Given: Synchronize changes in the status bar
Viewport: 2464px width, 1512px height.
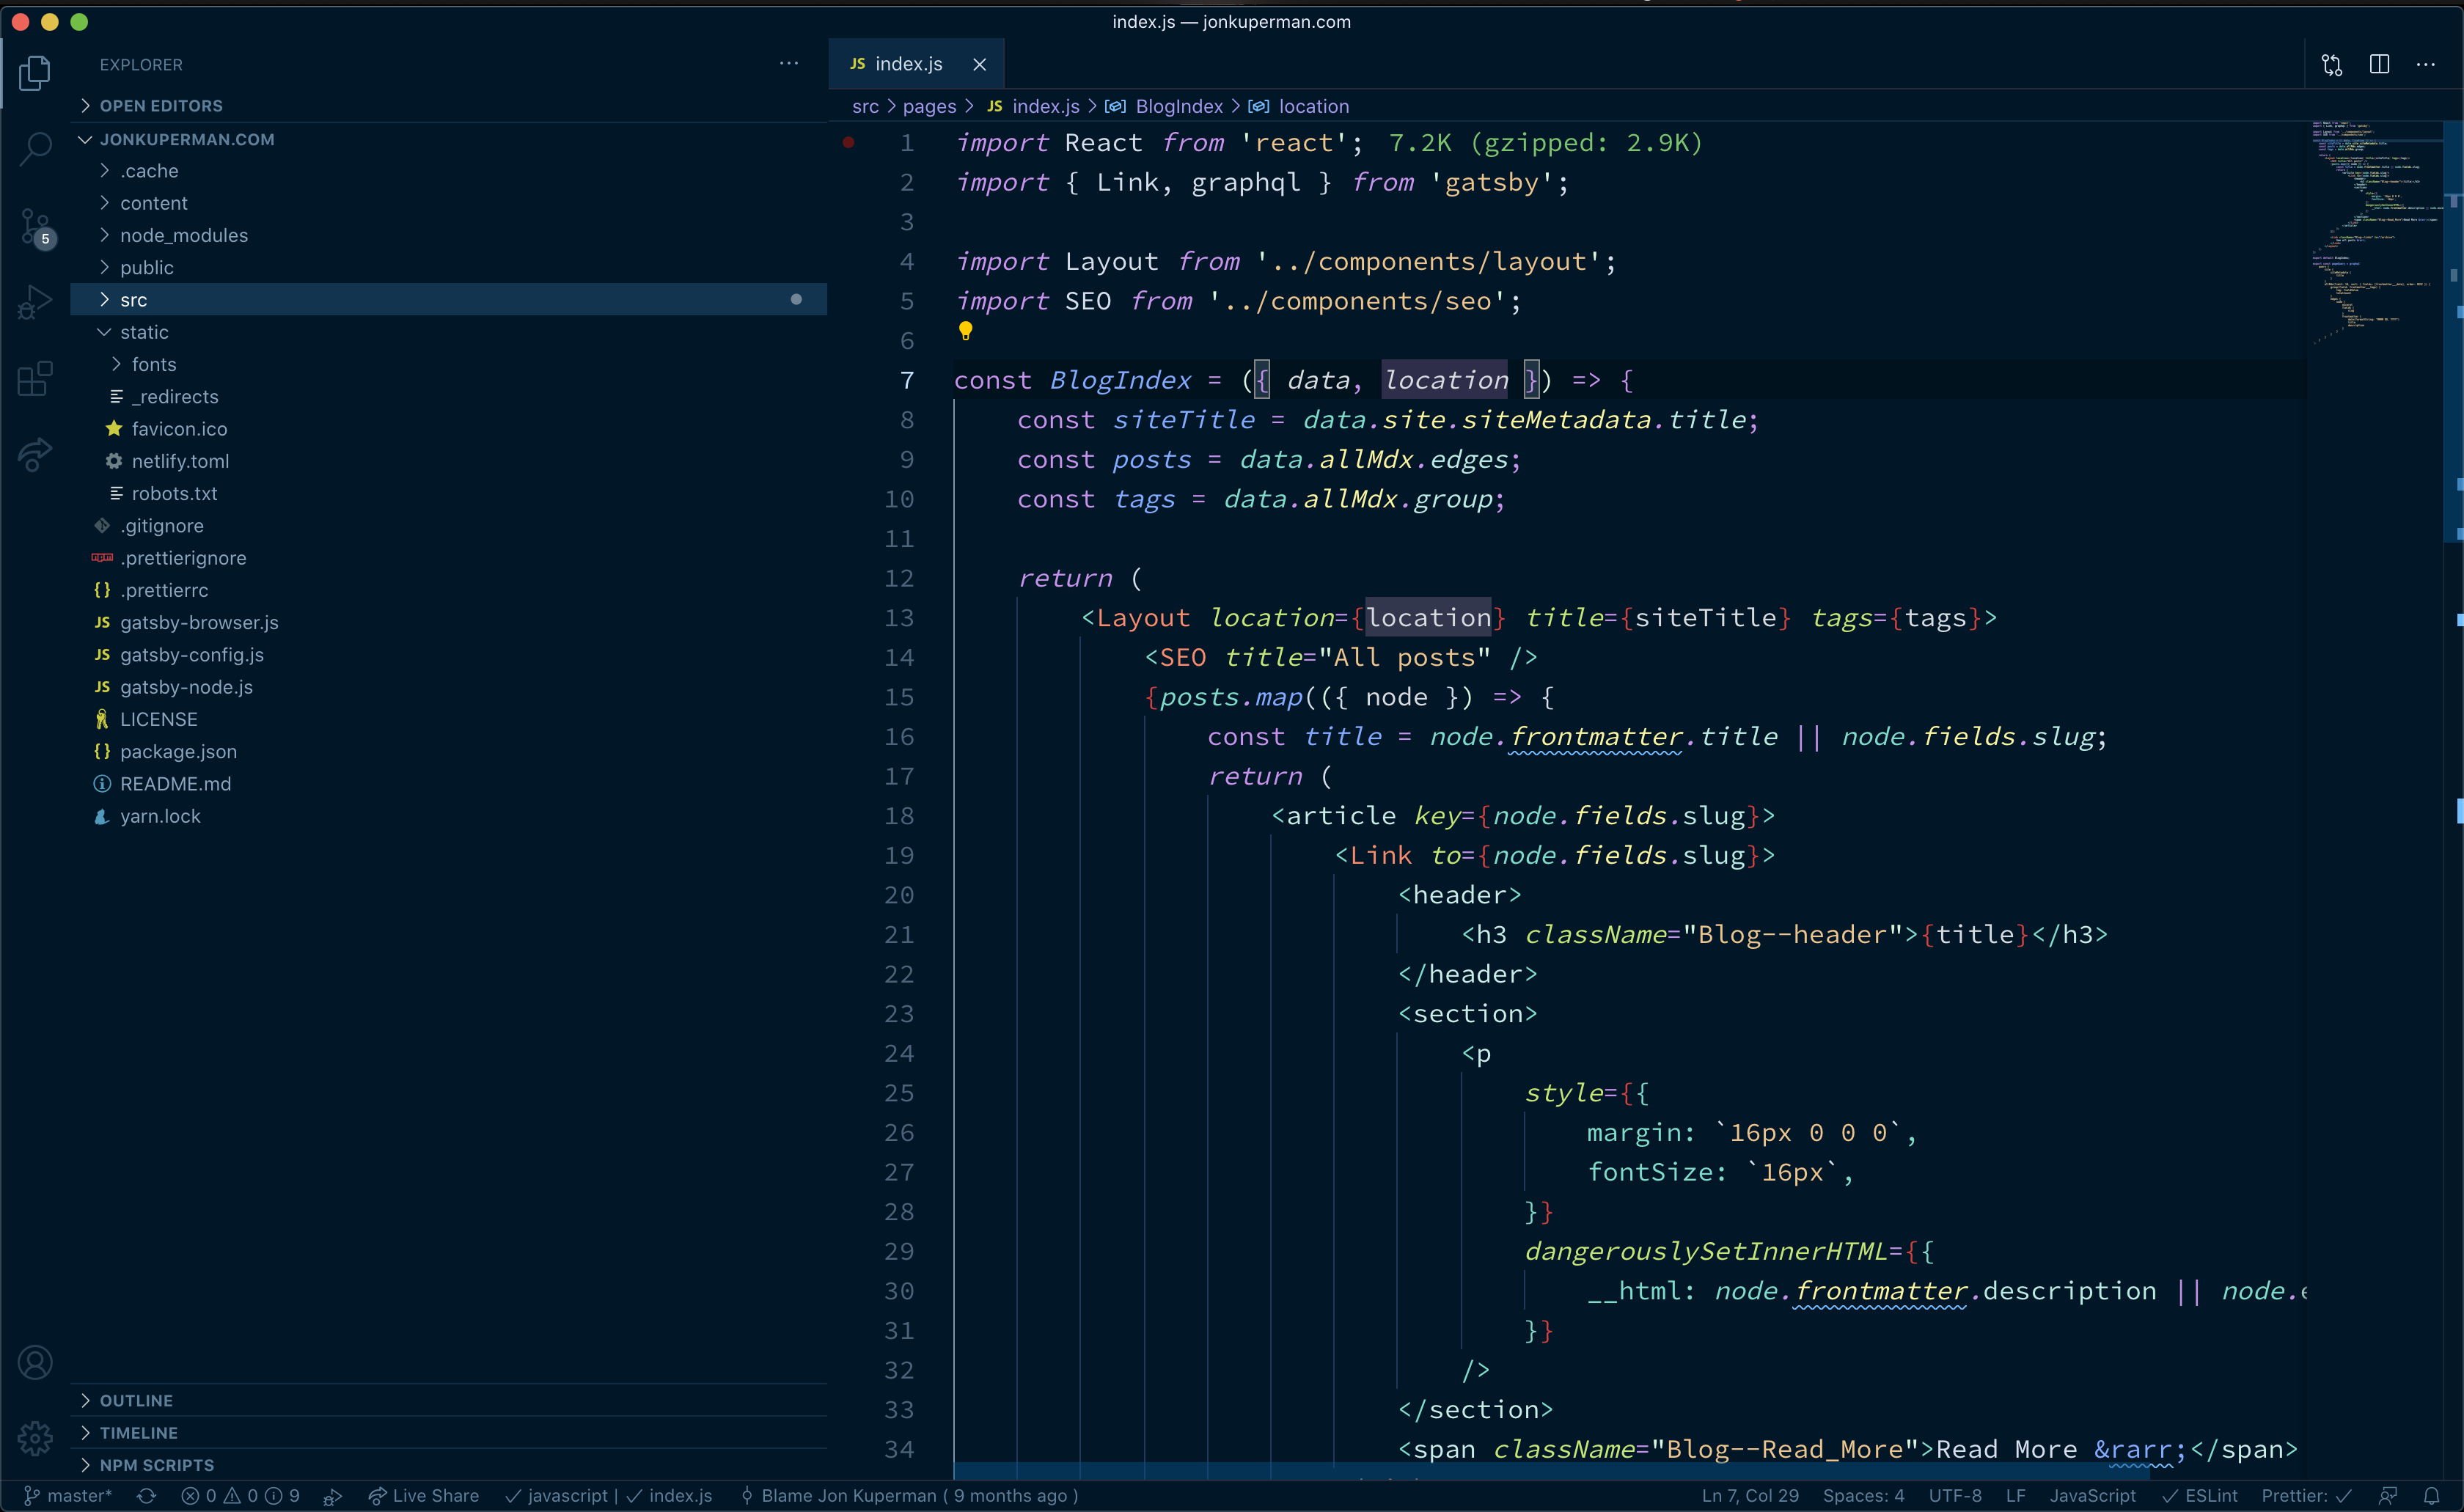Looking at the screenshot, I should pyautogui.click(x=146, y=1496).
